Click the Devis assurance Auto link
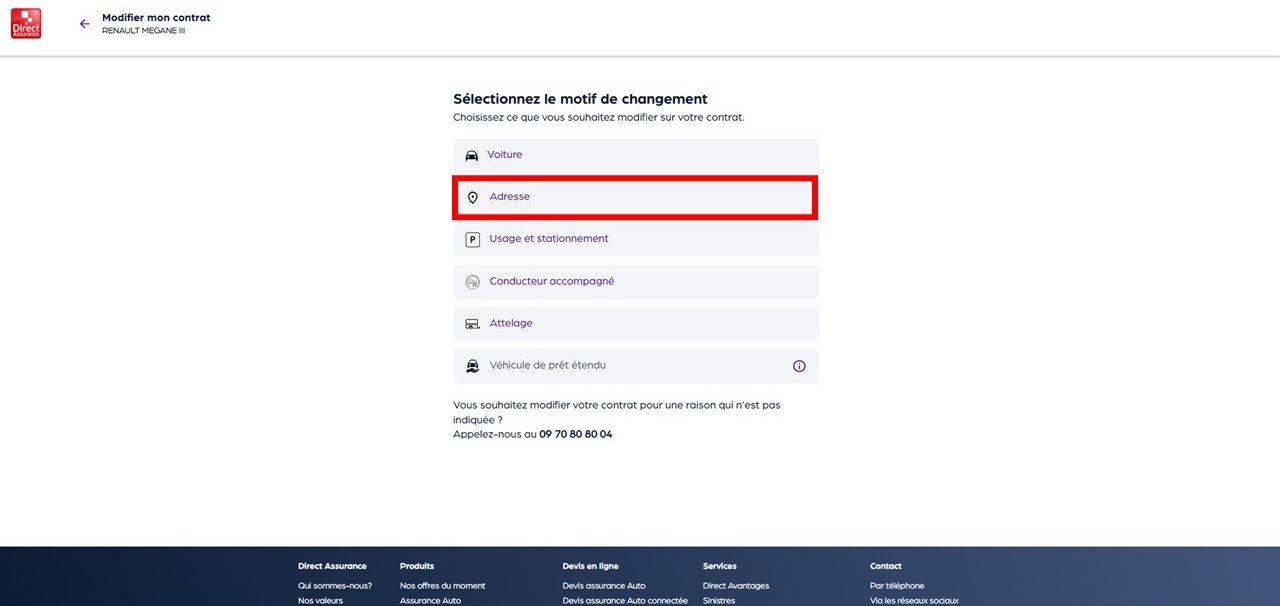This screenshot has height=606, width=1280. click(x=604, y=586)
